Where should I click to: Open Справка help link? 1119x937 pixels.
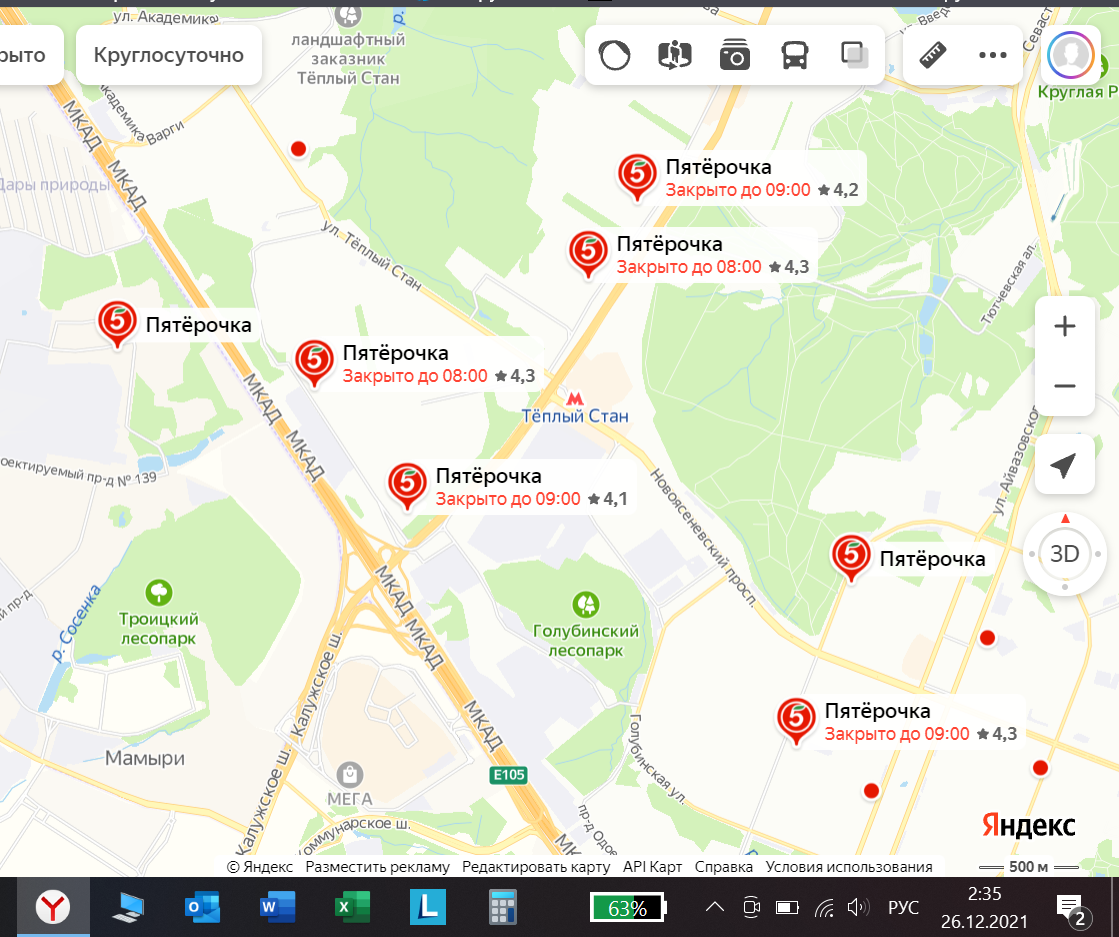tap(724, 867)
